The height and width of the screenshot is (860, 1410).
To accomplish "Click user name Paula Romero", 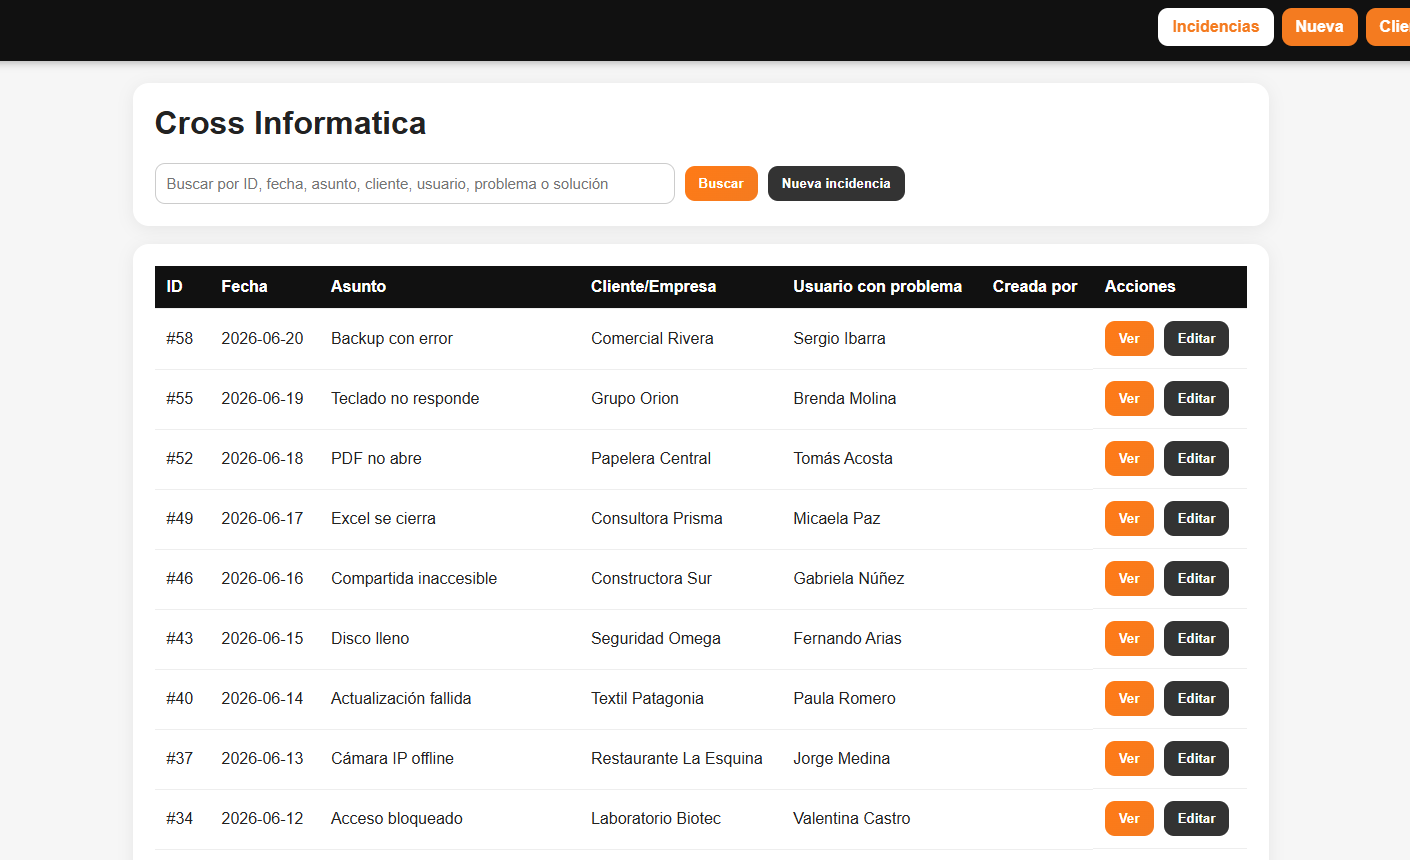I will coord(844,699).
